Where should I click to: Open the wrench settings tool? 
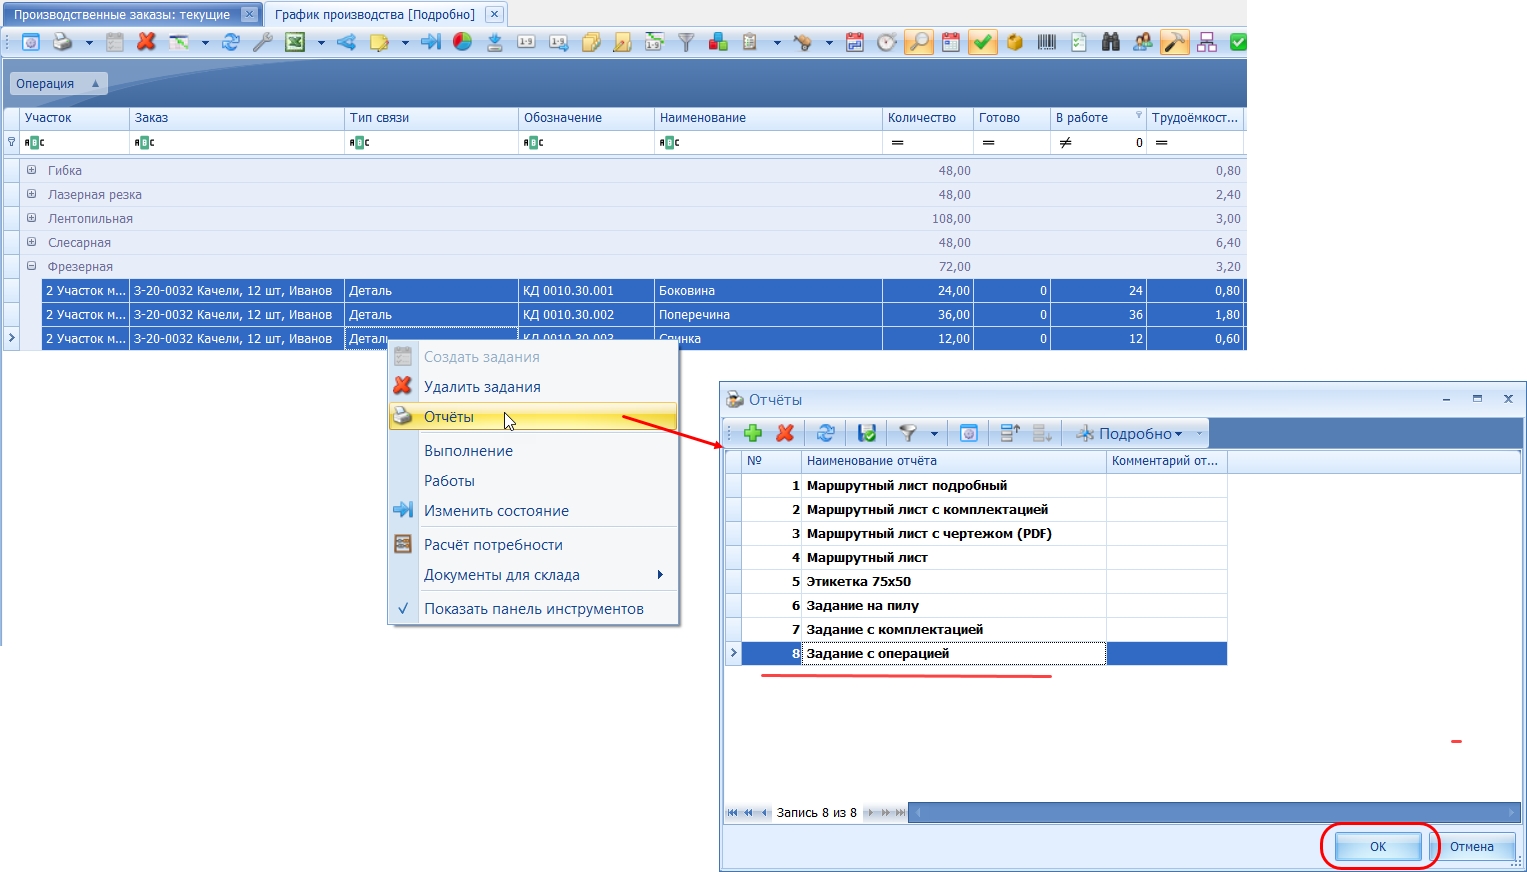pyautogui.click(x=262, y=42)
